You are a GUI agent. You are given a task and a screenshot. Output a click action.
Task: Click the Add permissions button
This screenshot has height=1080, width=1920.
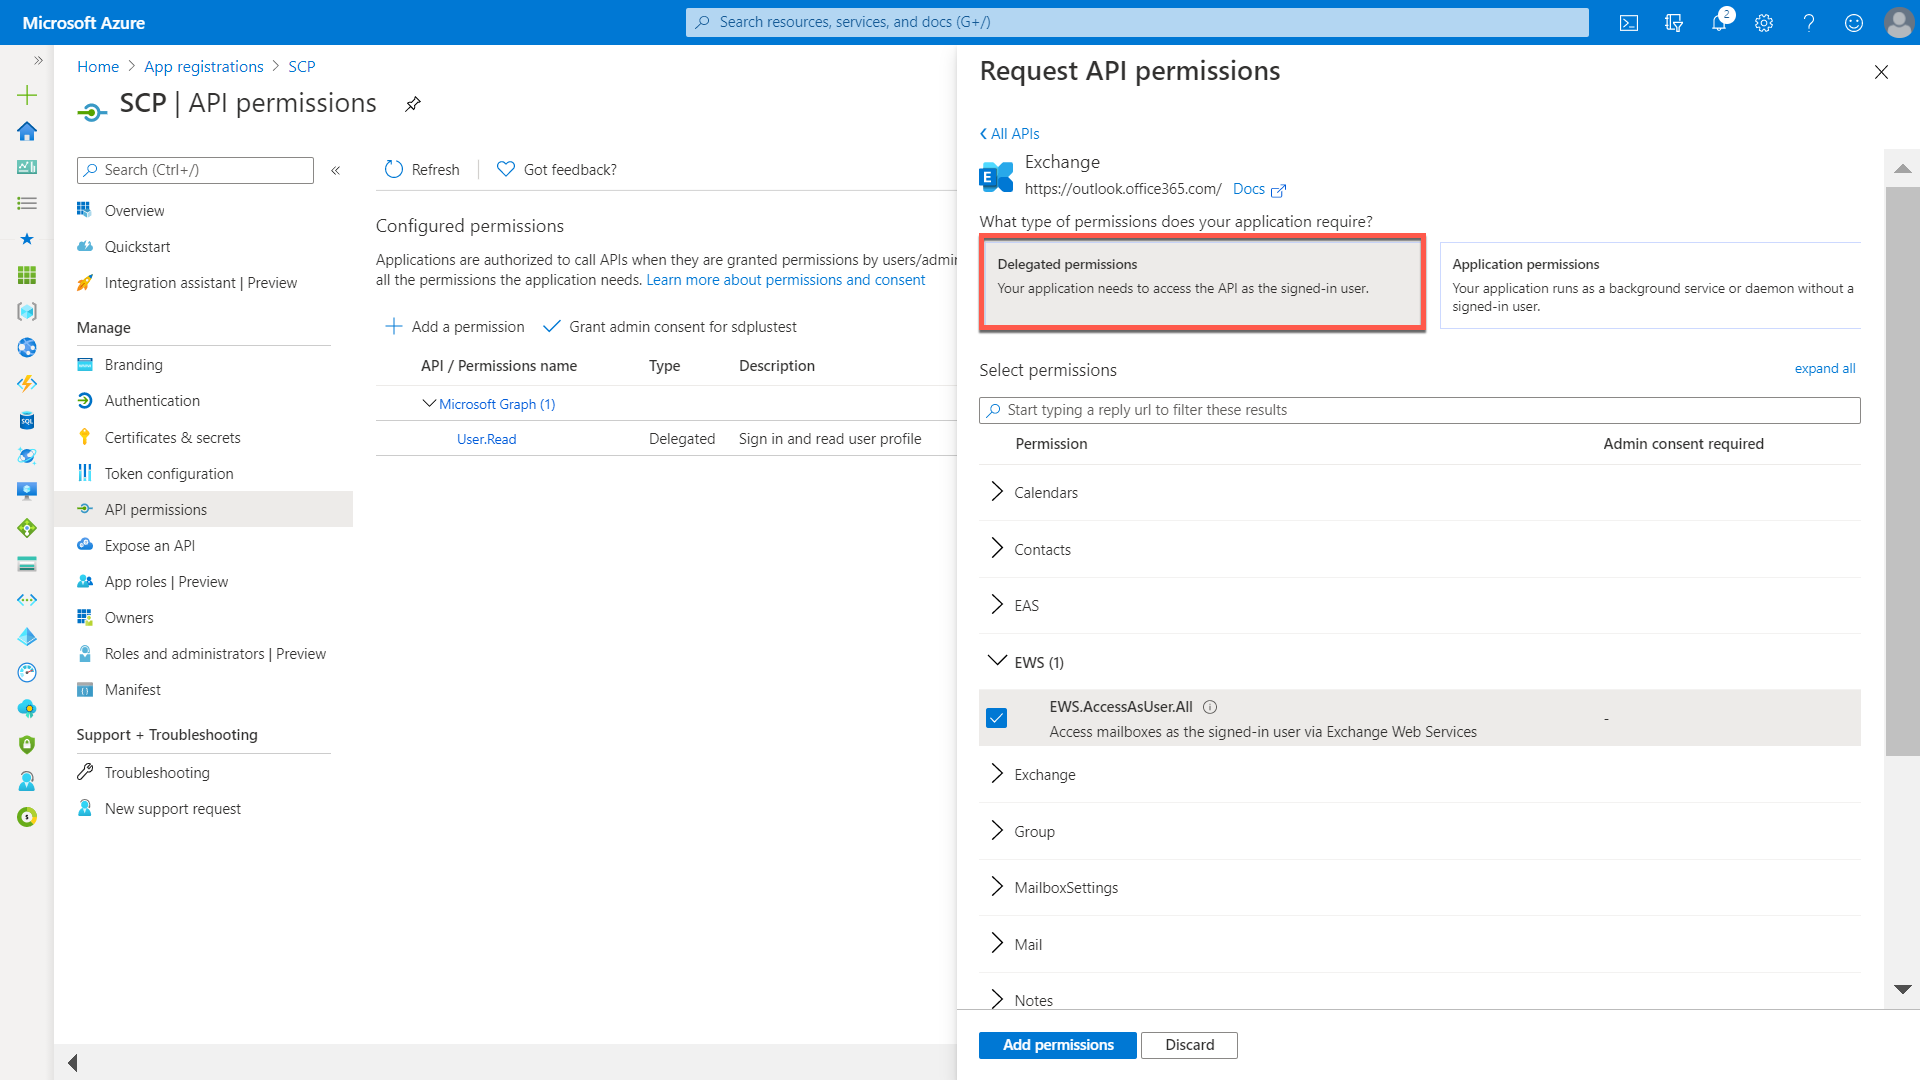(x=1057, y=1045)
